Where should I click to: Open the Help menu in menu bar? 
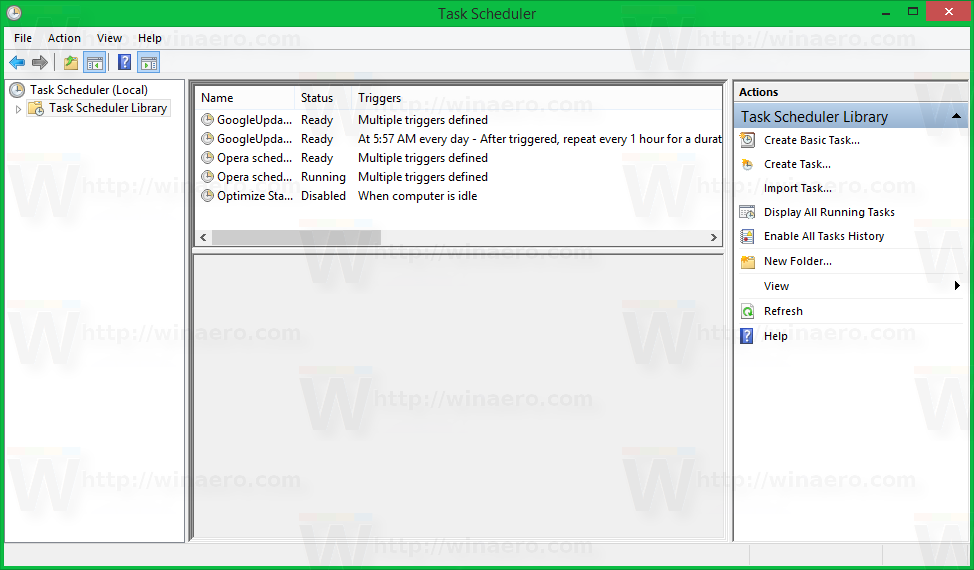click(150, 38)
